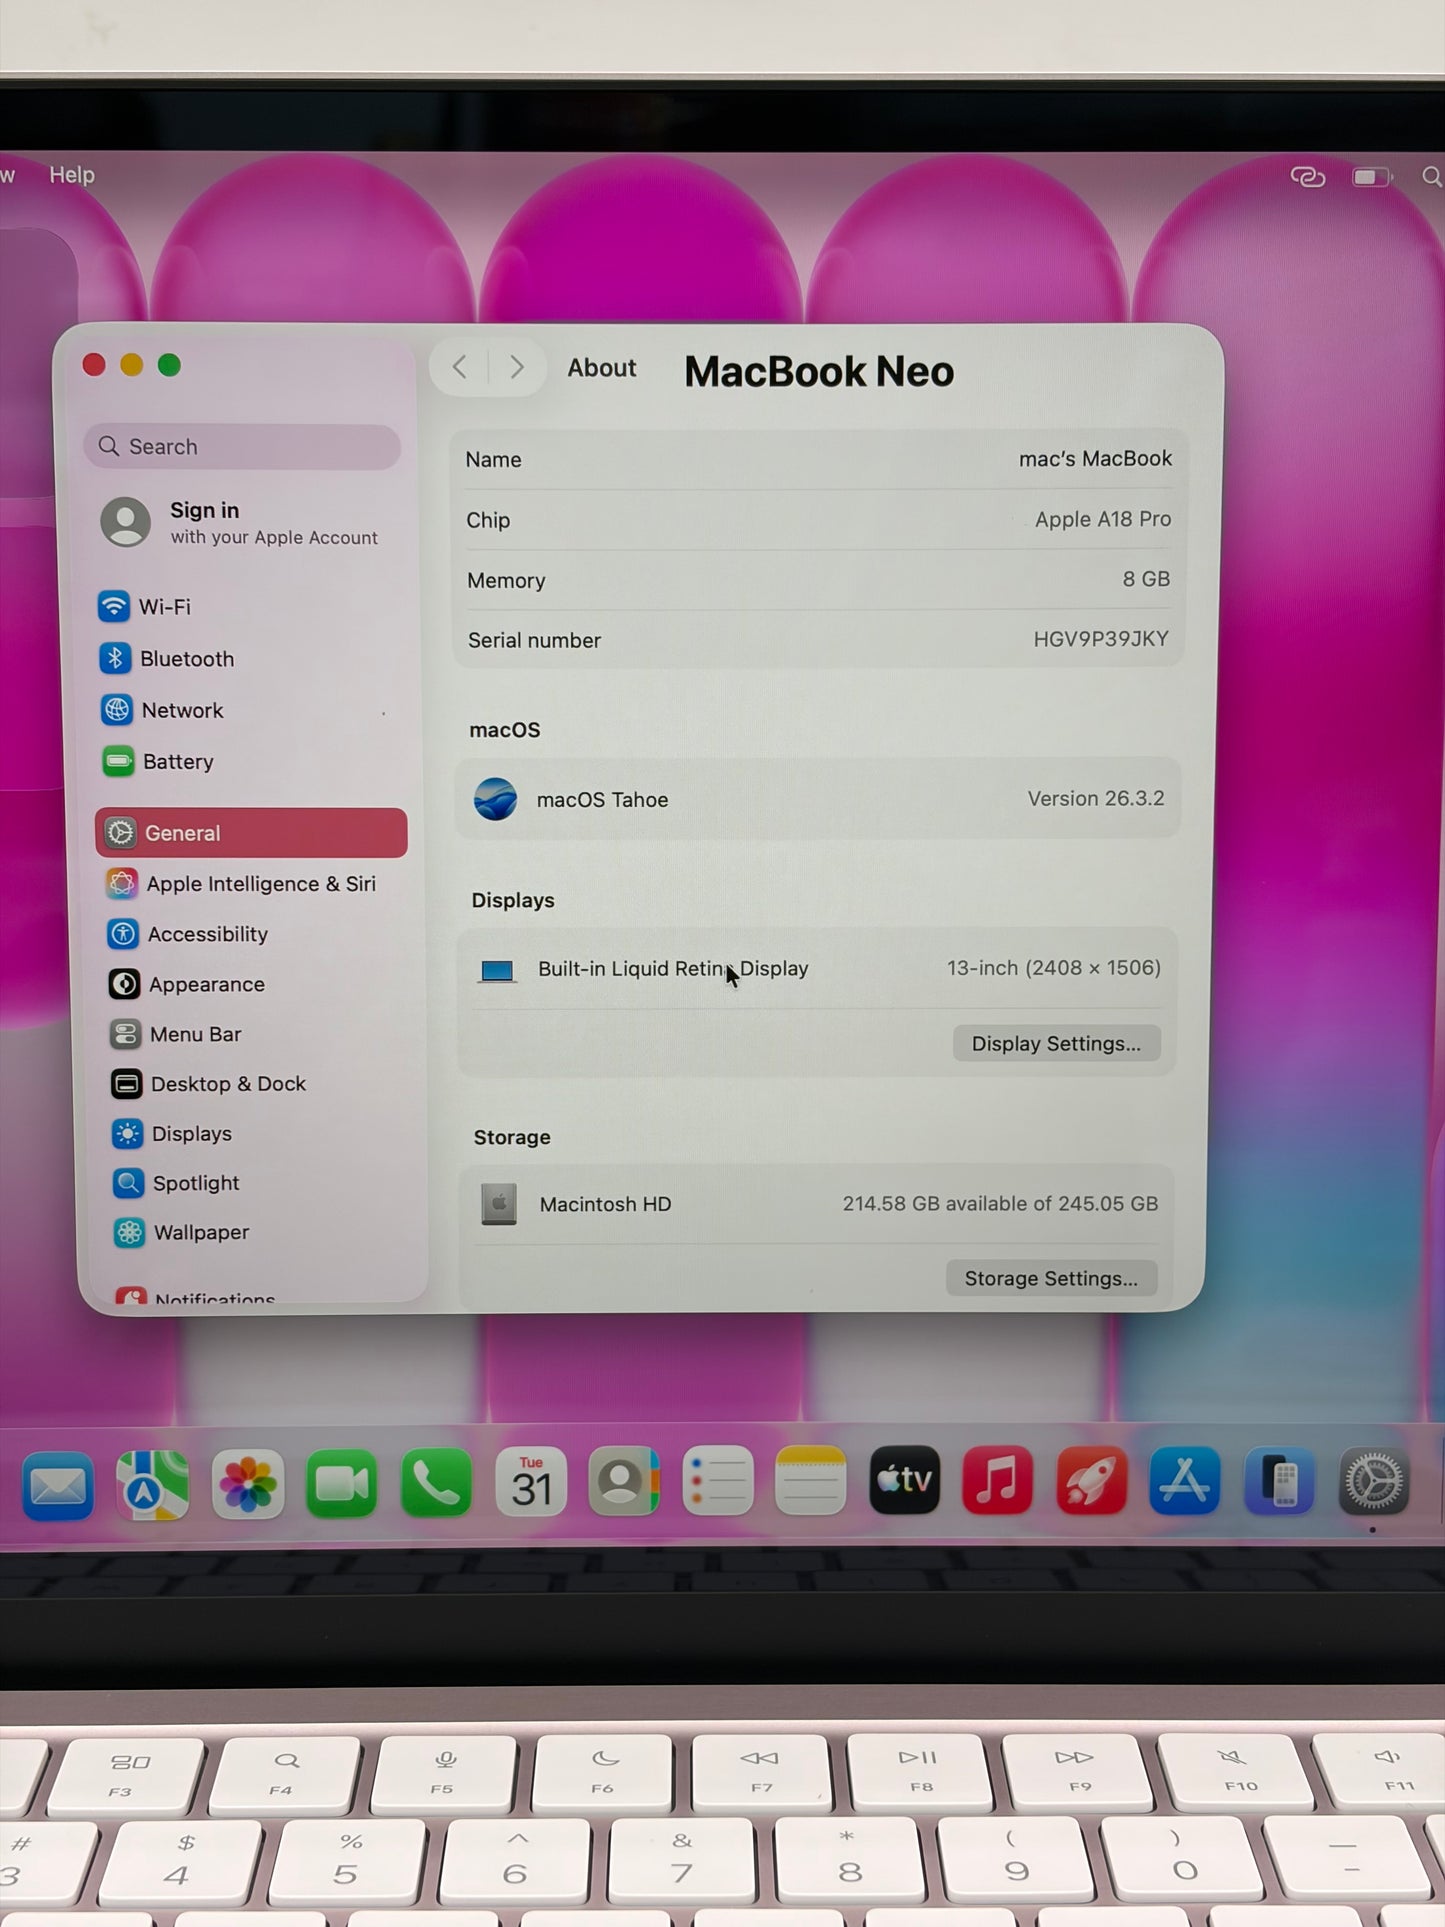The height and width of the screenshot is (1927, 1445).
Task: Open Maps from the Dock
Action: [152, 1484]
